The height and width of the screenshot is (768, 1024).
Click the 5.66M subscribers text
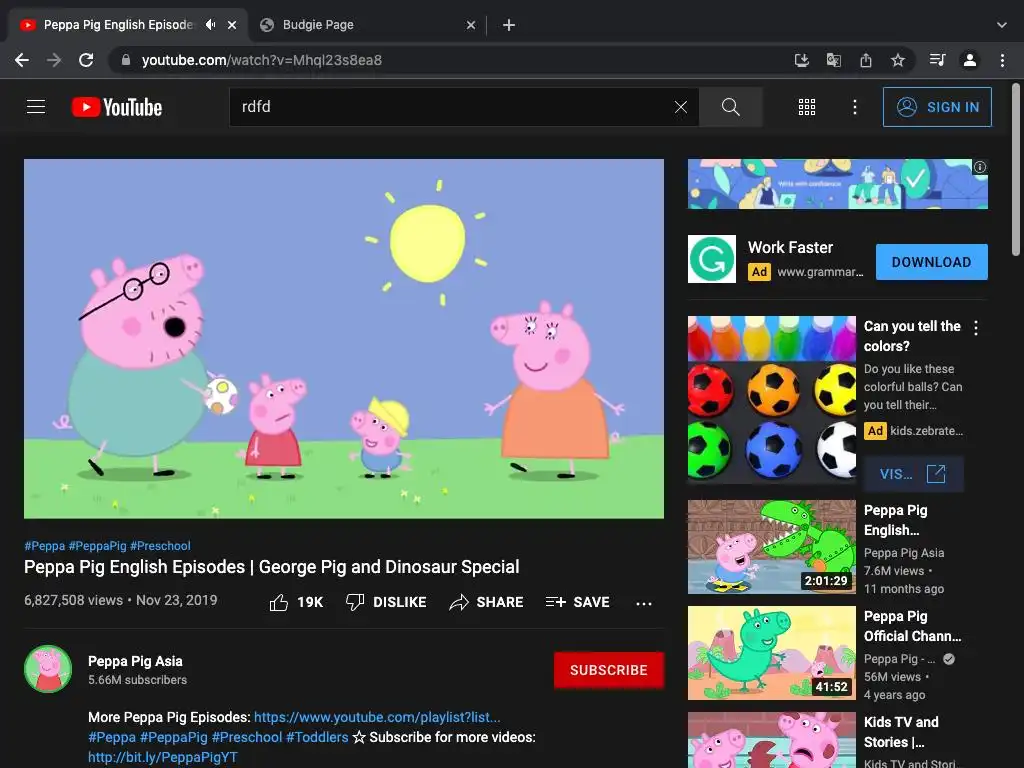click(x=137, y=680)
